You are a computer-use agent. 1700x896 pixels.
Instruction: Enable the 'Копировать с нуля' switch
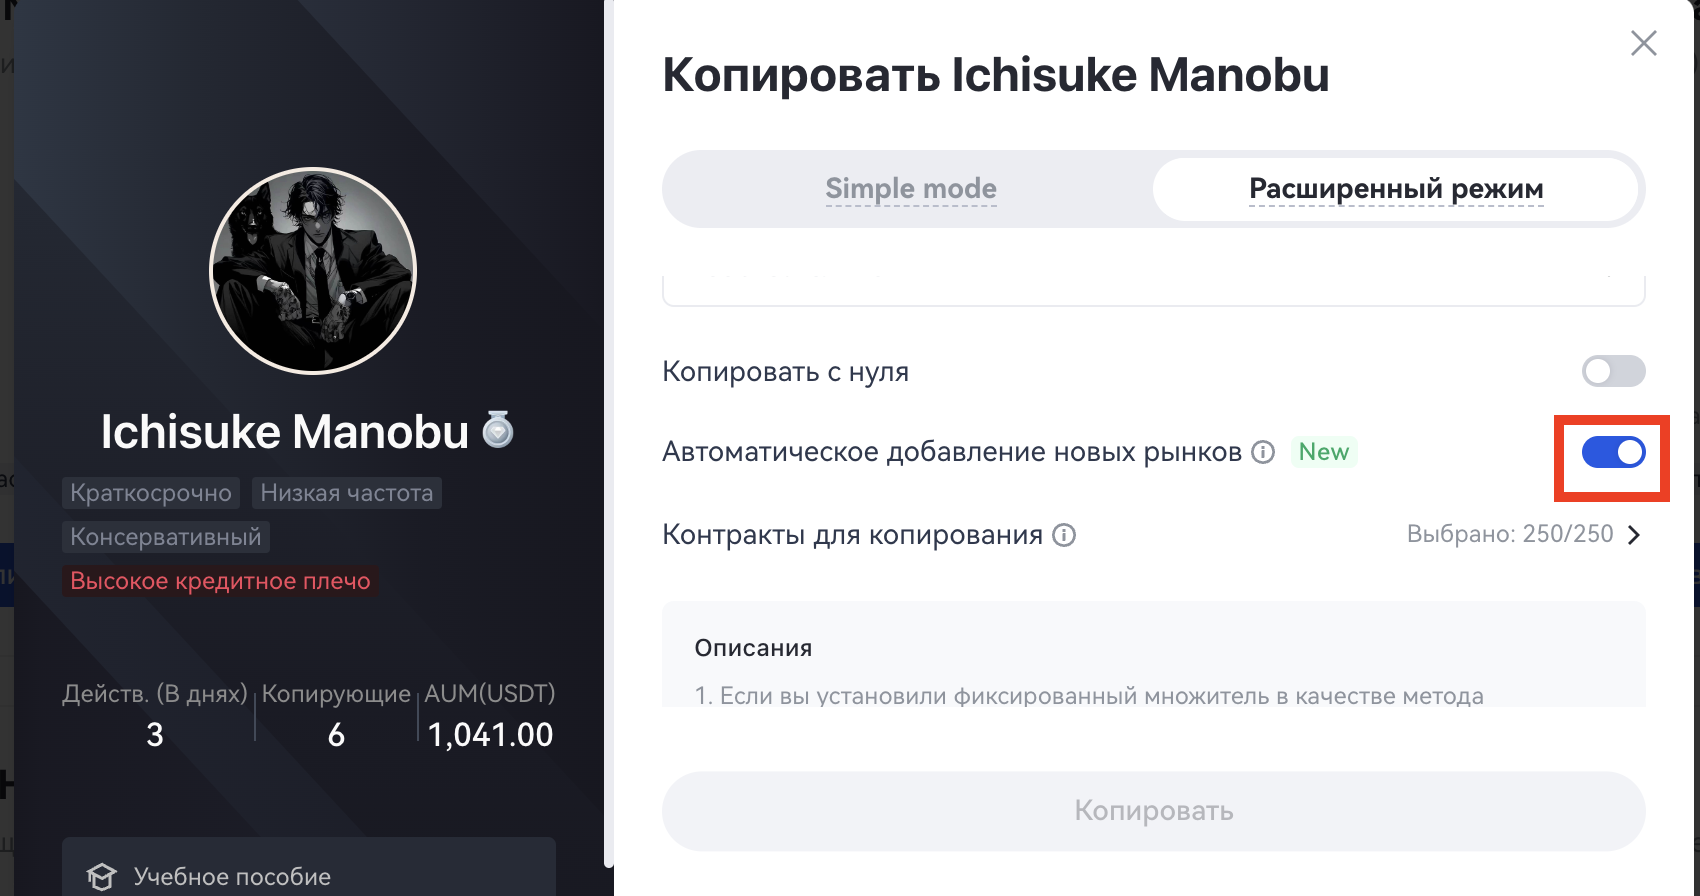coord(1613,371)
